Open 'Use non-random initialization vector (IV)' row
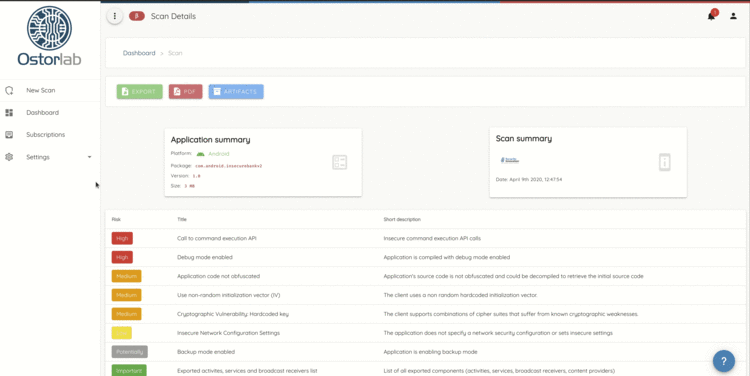The width and height of the screenshot is (750, 376). click(425, 295)
